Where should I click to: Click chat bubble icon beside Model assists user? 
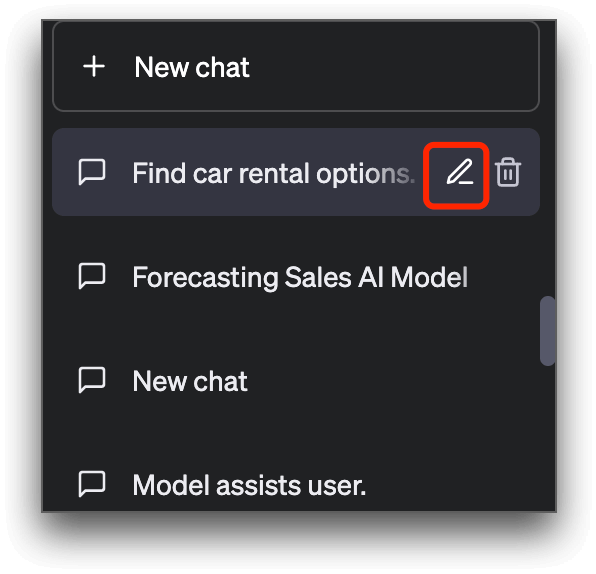[92, 484]
